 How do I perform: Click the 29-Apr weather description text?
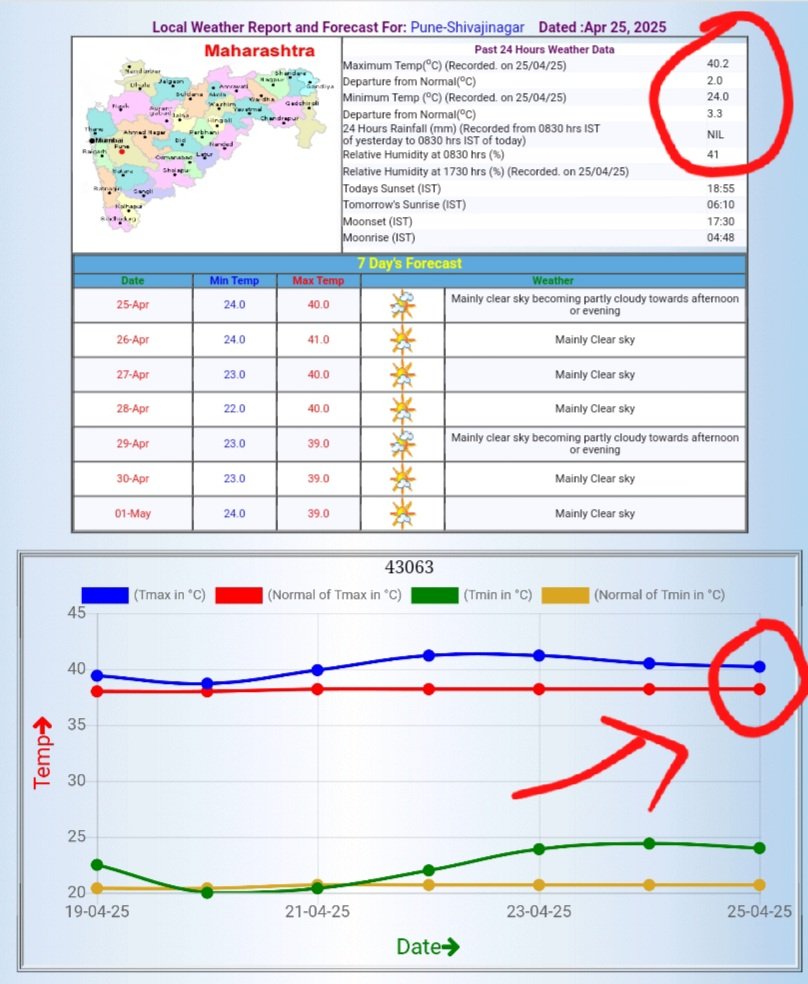tap(595, 444)
